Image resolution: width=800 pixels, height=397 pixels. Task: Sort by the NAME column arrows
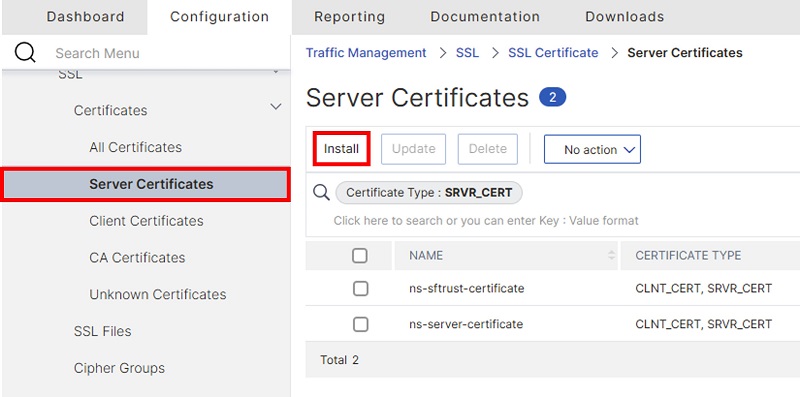(611, 255)
